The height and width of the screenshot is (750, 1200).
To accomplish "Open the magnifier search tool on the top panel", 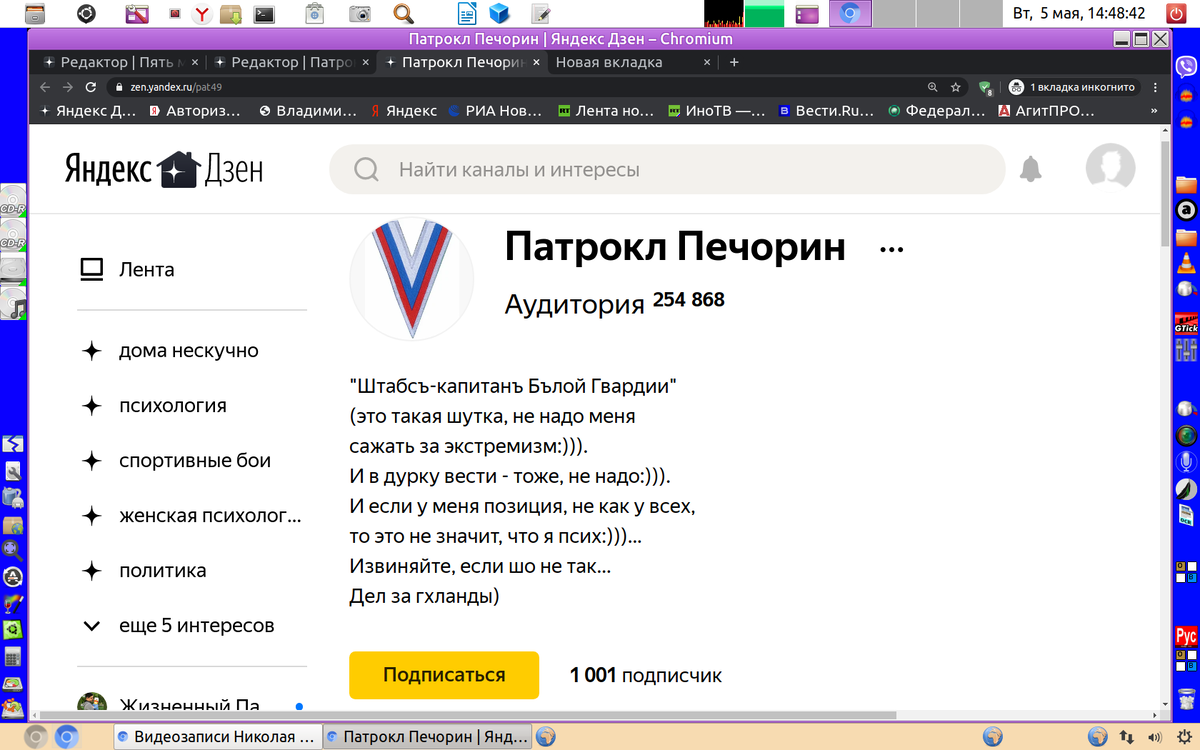I will click(x=401, y=15).
